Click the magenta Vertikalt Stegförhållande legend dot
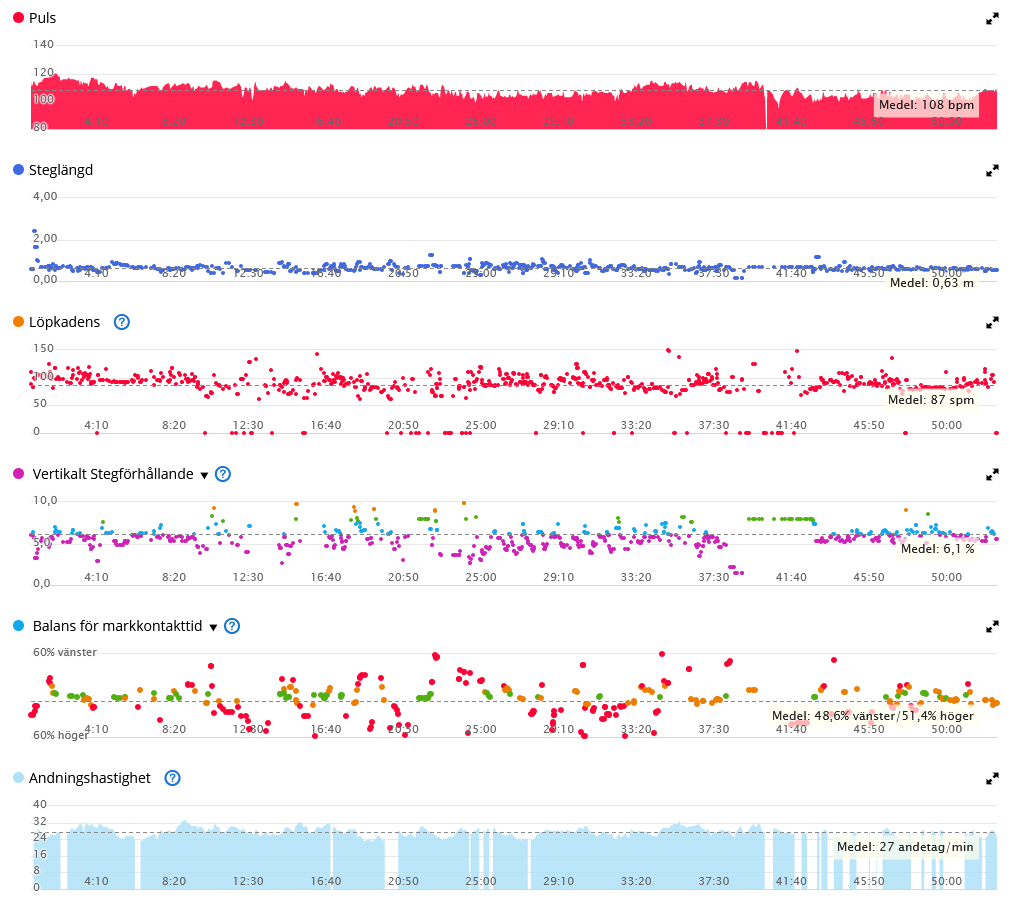 [x=18, y=474]
